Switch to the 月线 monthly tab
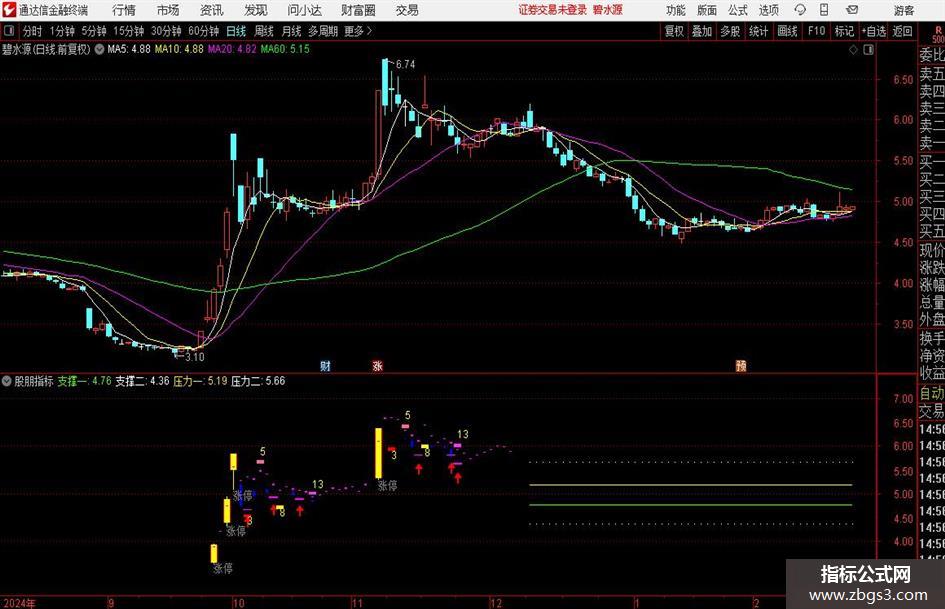 pos(291,31)
